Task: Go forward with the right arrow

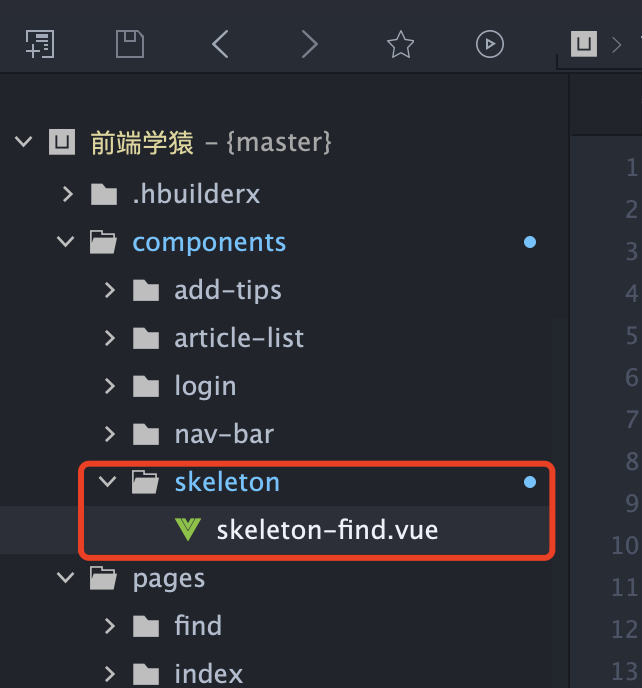Action: click(310, 44)
